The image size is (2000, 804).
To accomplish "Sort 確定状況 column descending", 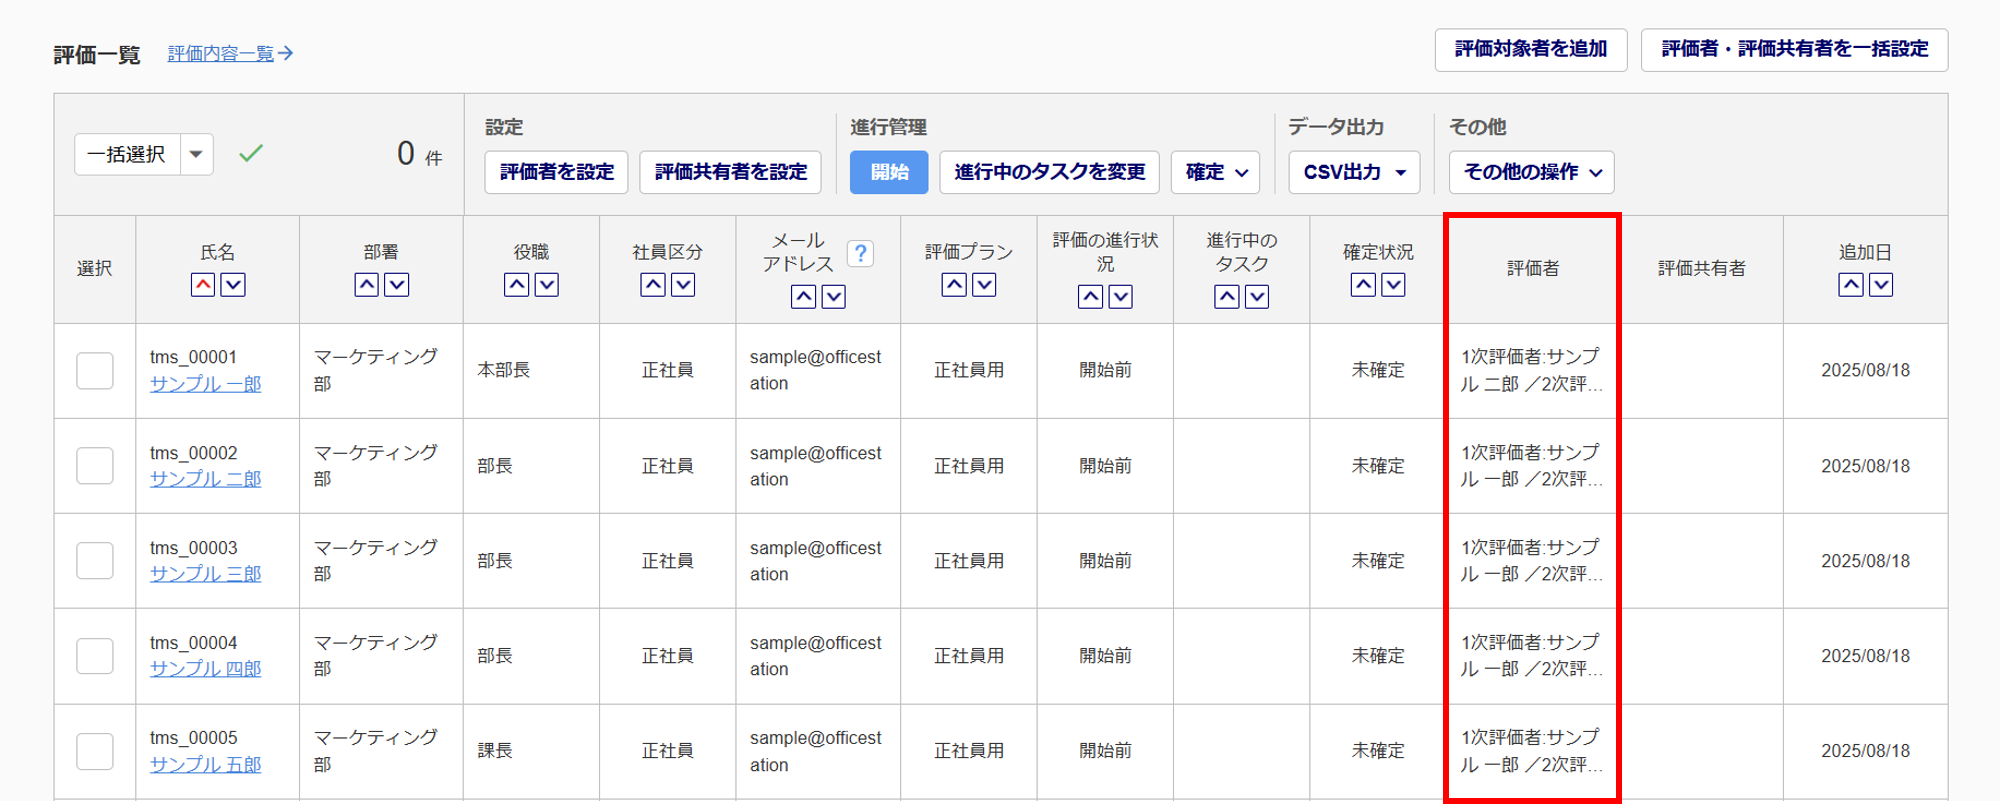I will click(1393, 285).
